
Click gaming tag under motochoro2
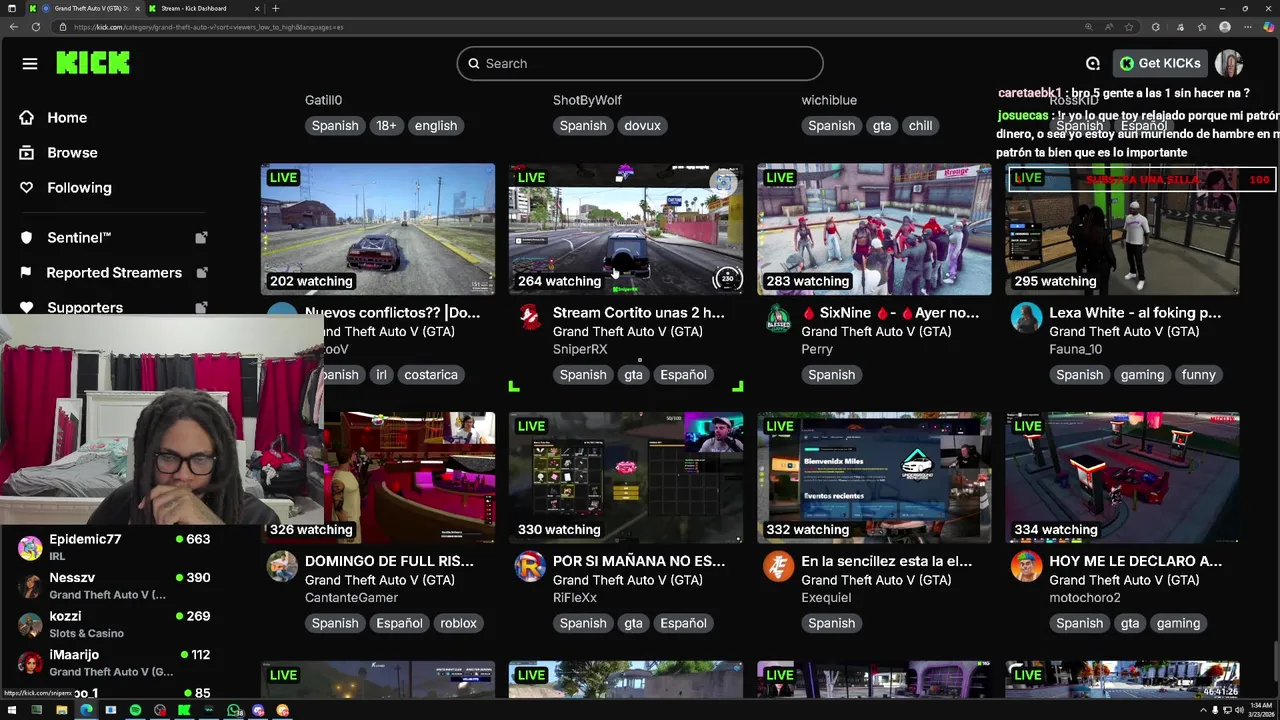[1178, 623]
